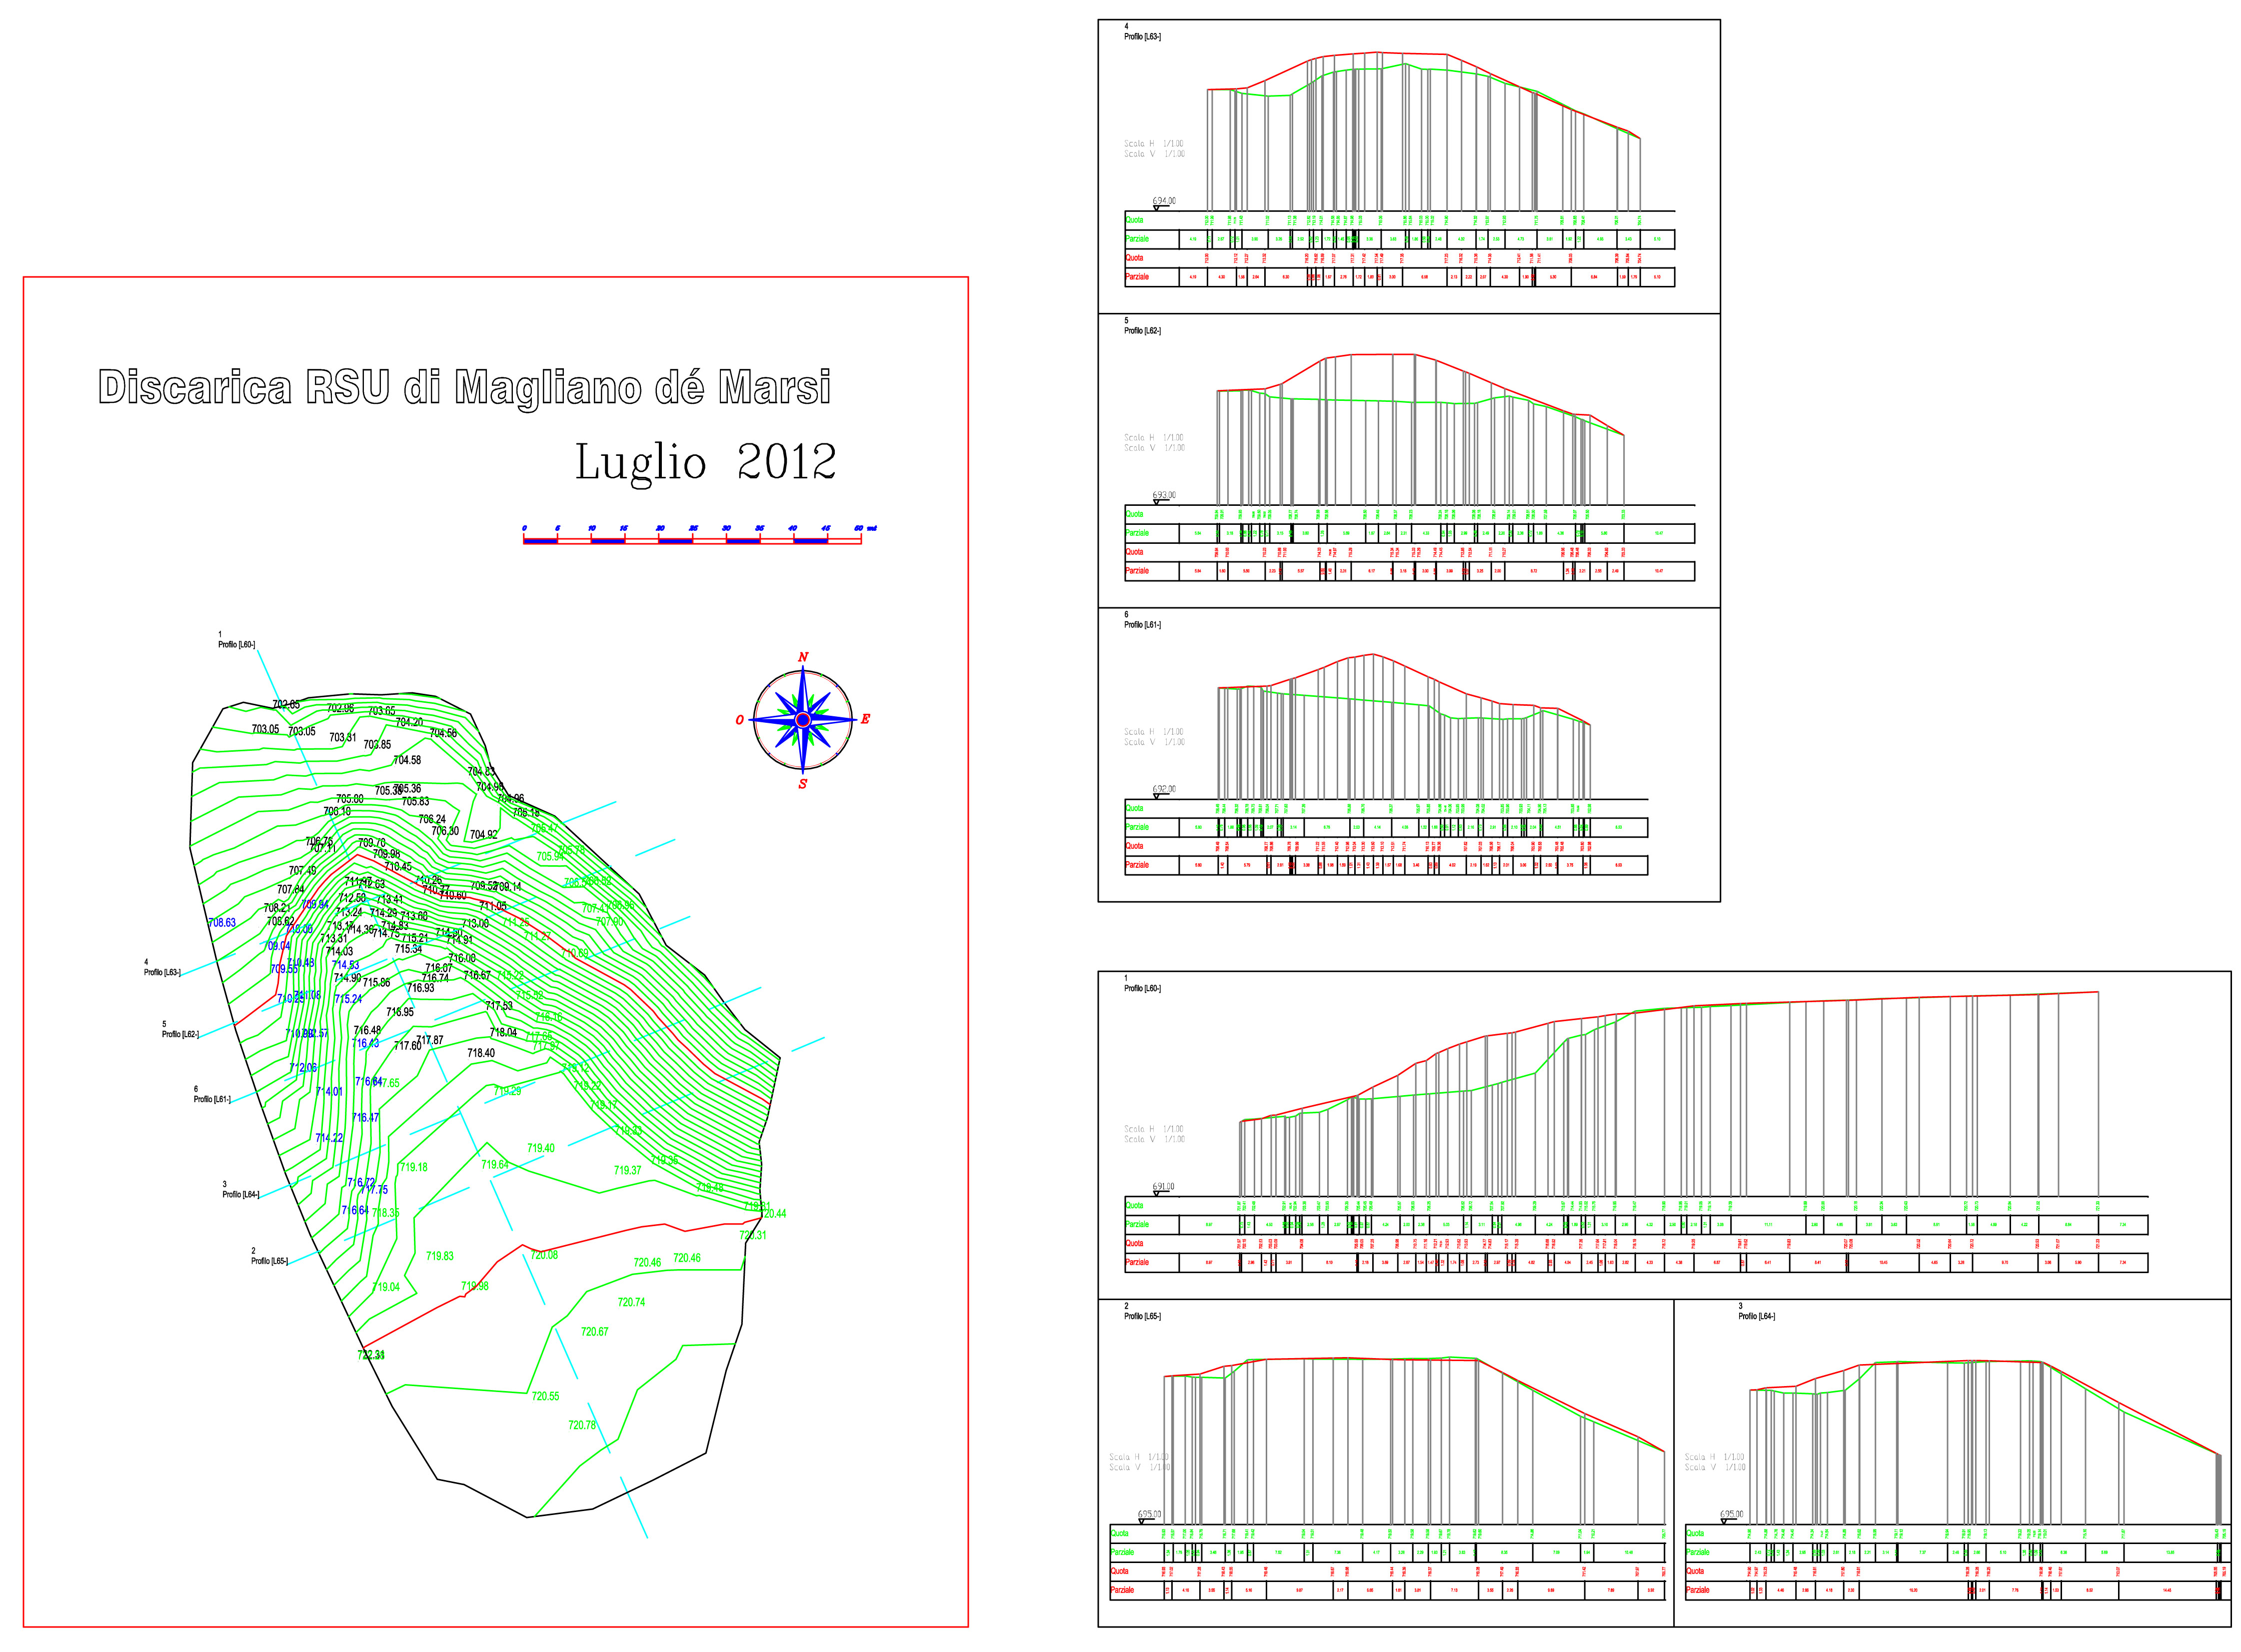Click the 720.78 elevation label on the map
This screenshot has height=1652, width=2241.
click(582, 1425)
